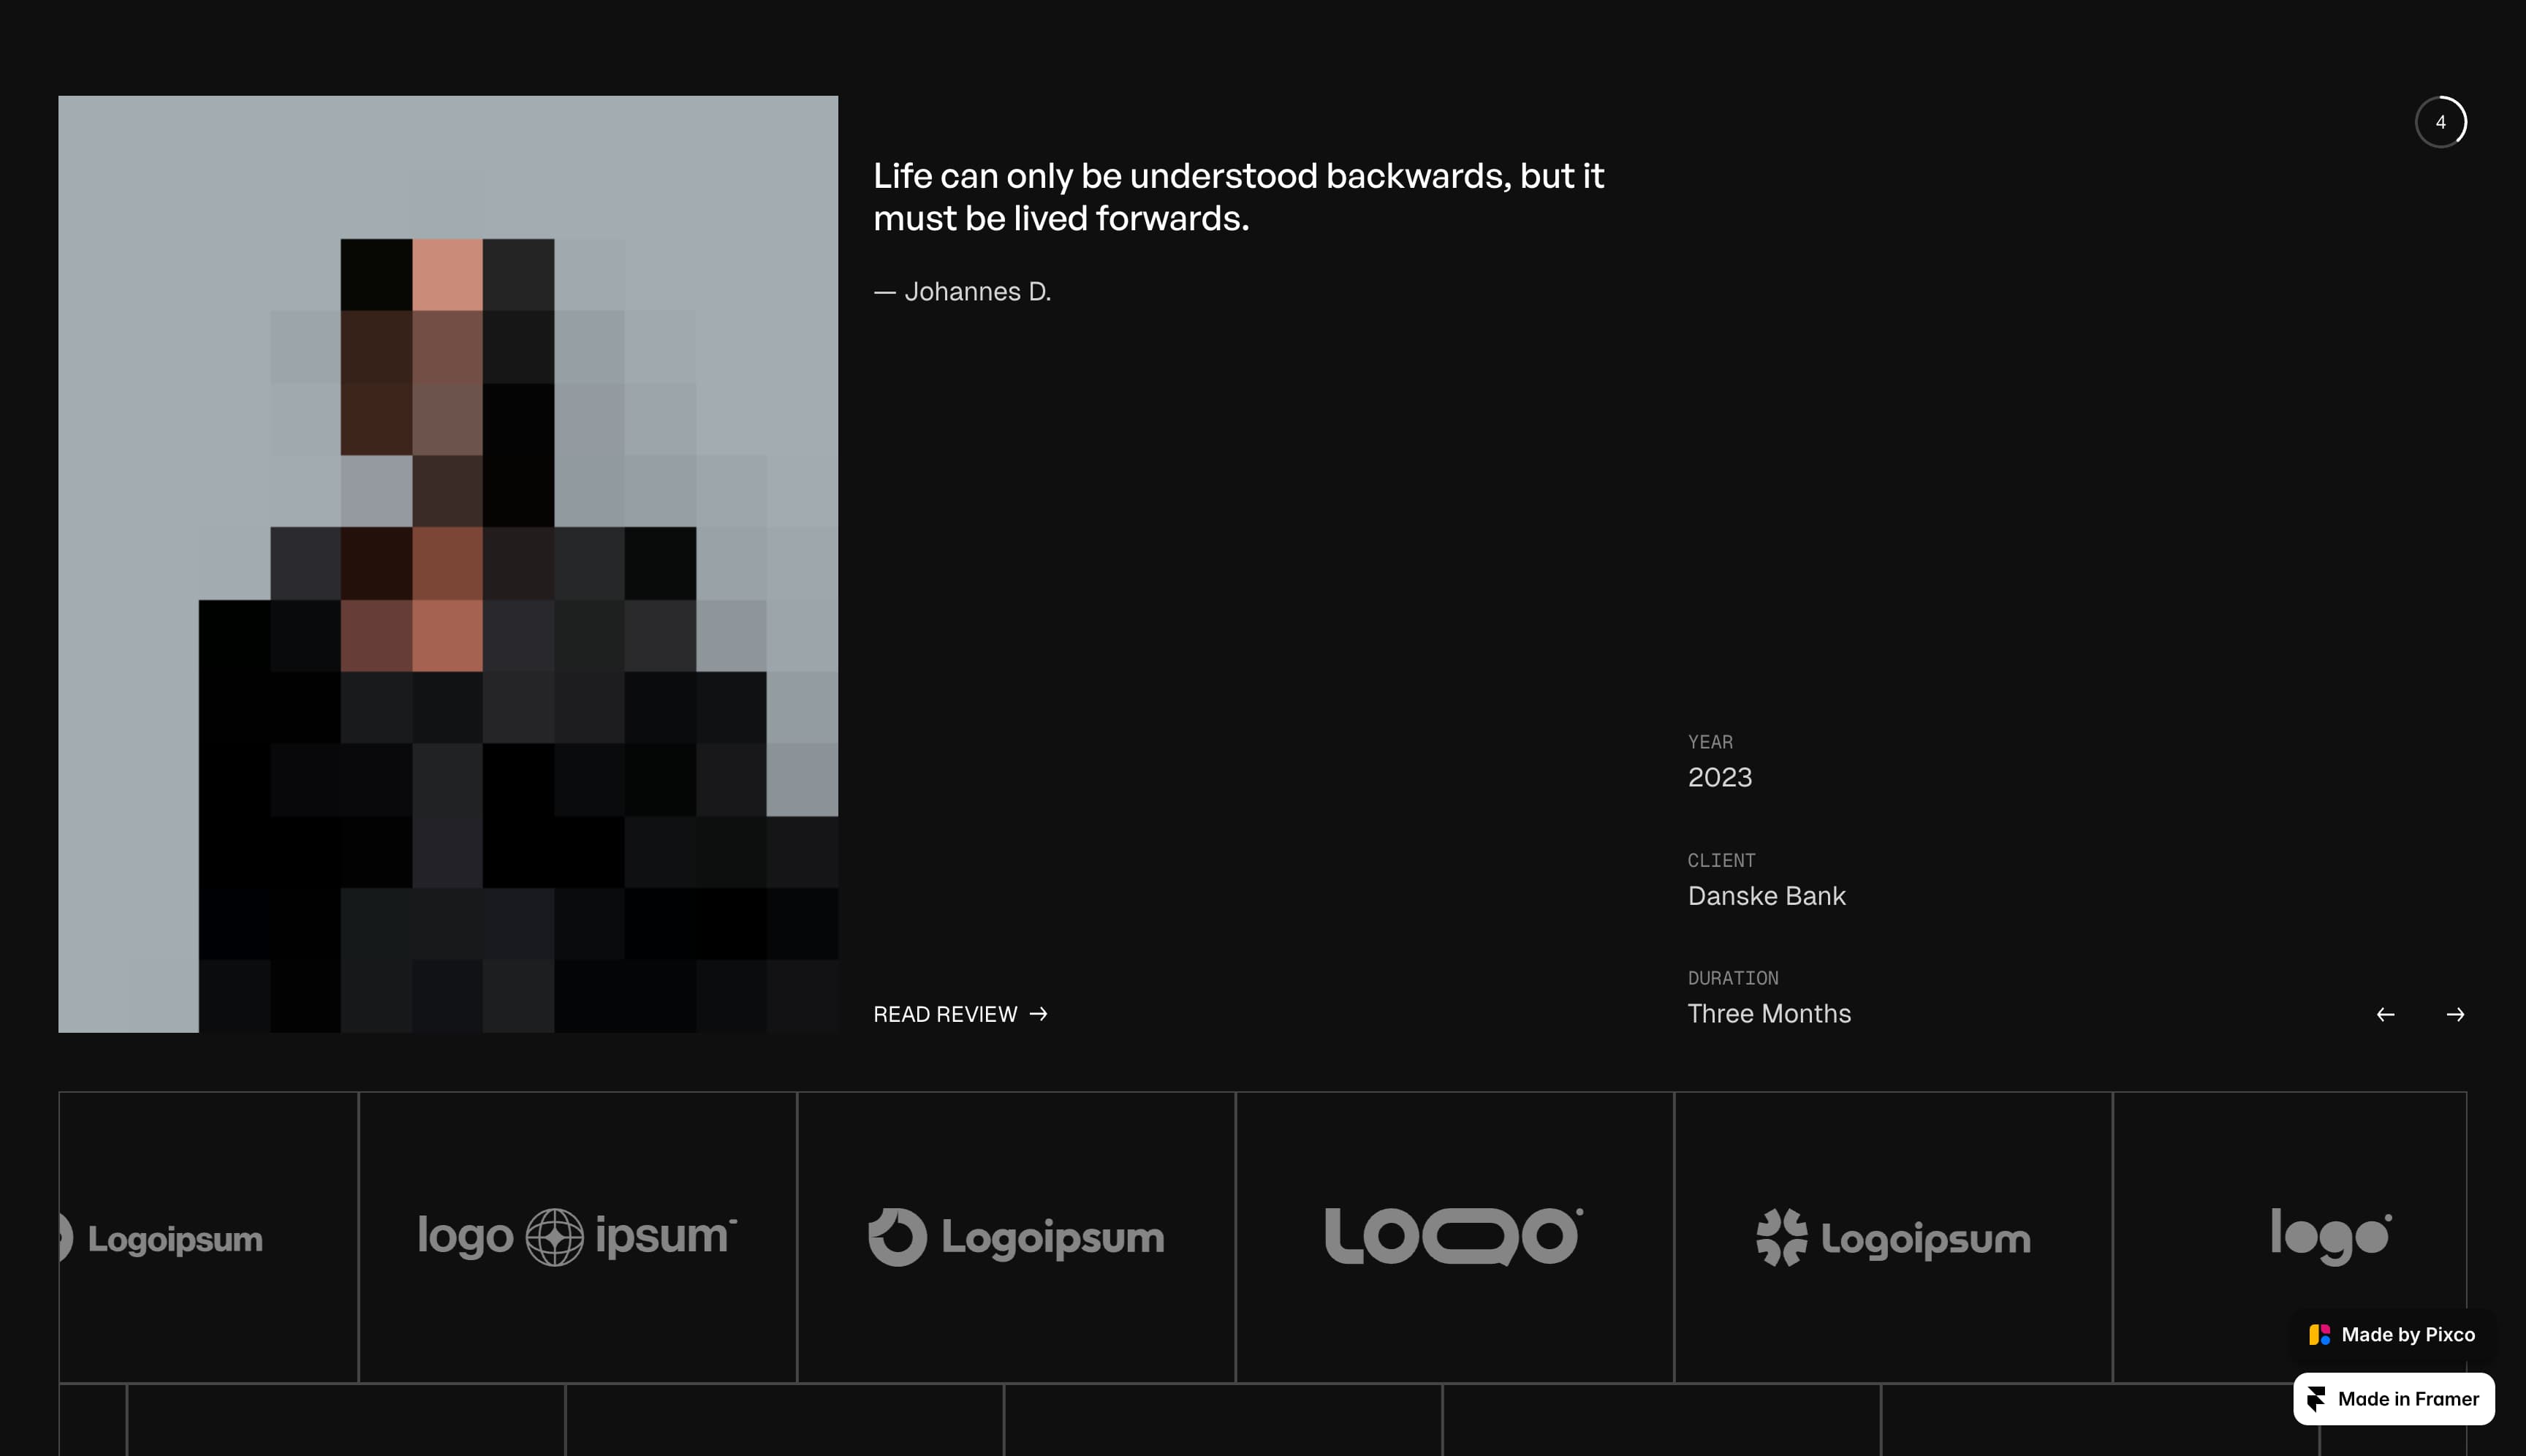The height and width of the screenshot is (1456, 2526).
Task: Click the partially visible 'logo' wordmark at right
Action: tap(2330, 1236)
